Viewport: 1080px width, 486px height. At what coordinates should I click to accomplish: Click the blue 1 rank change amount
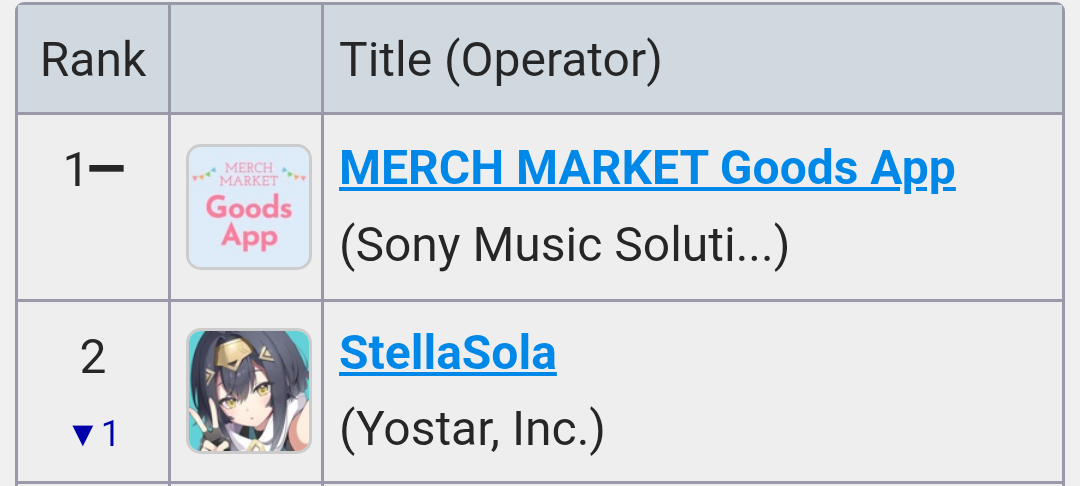click(x=110, y=435)
